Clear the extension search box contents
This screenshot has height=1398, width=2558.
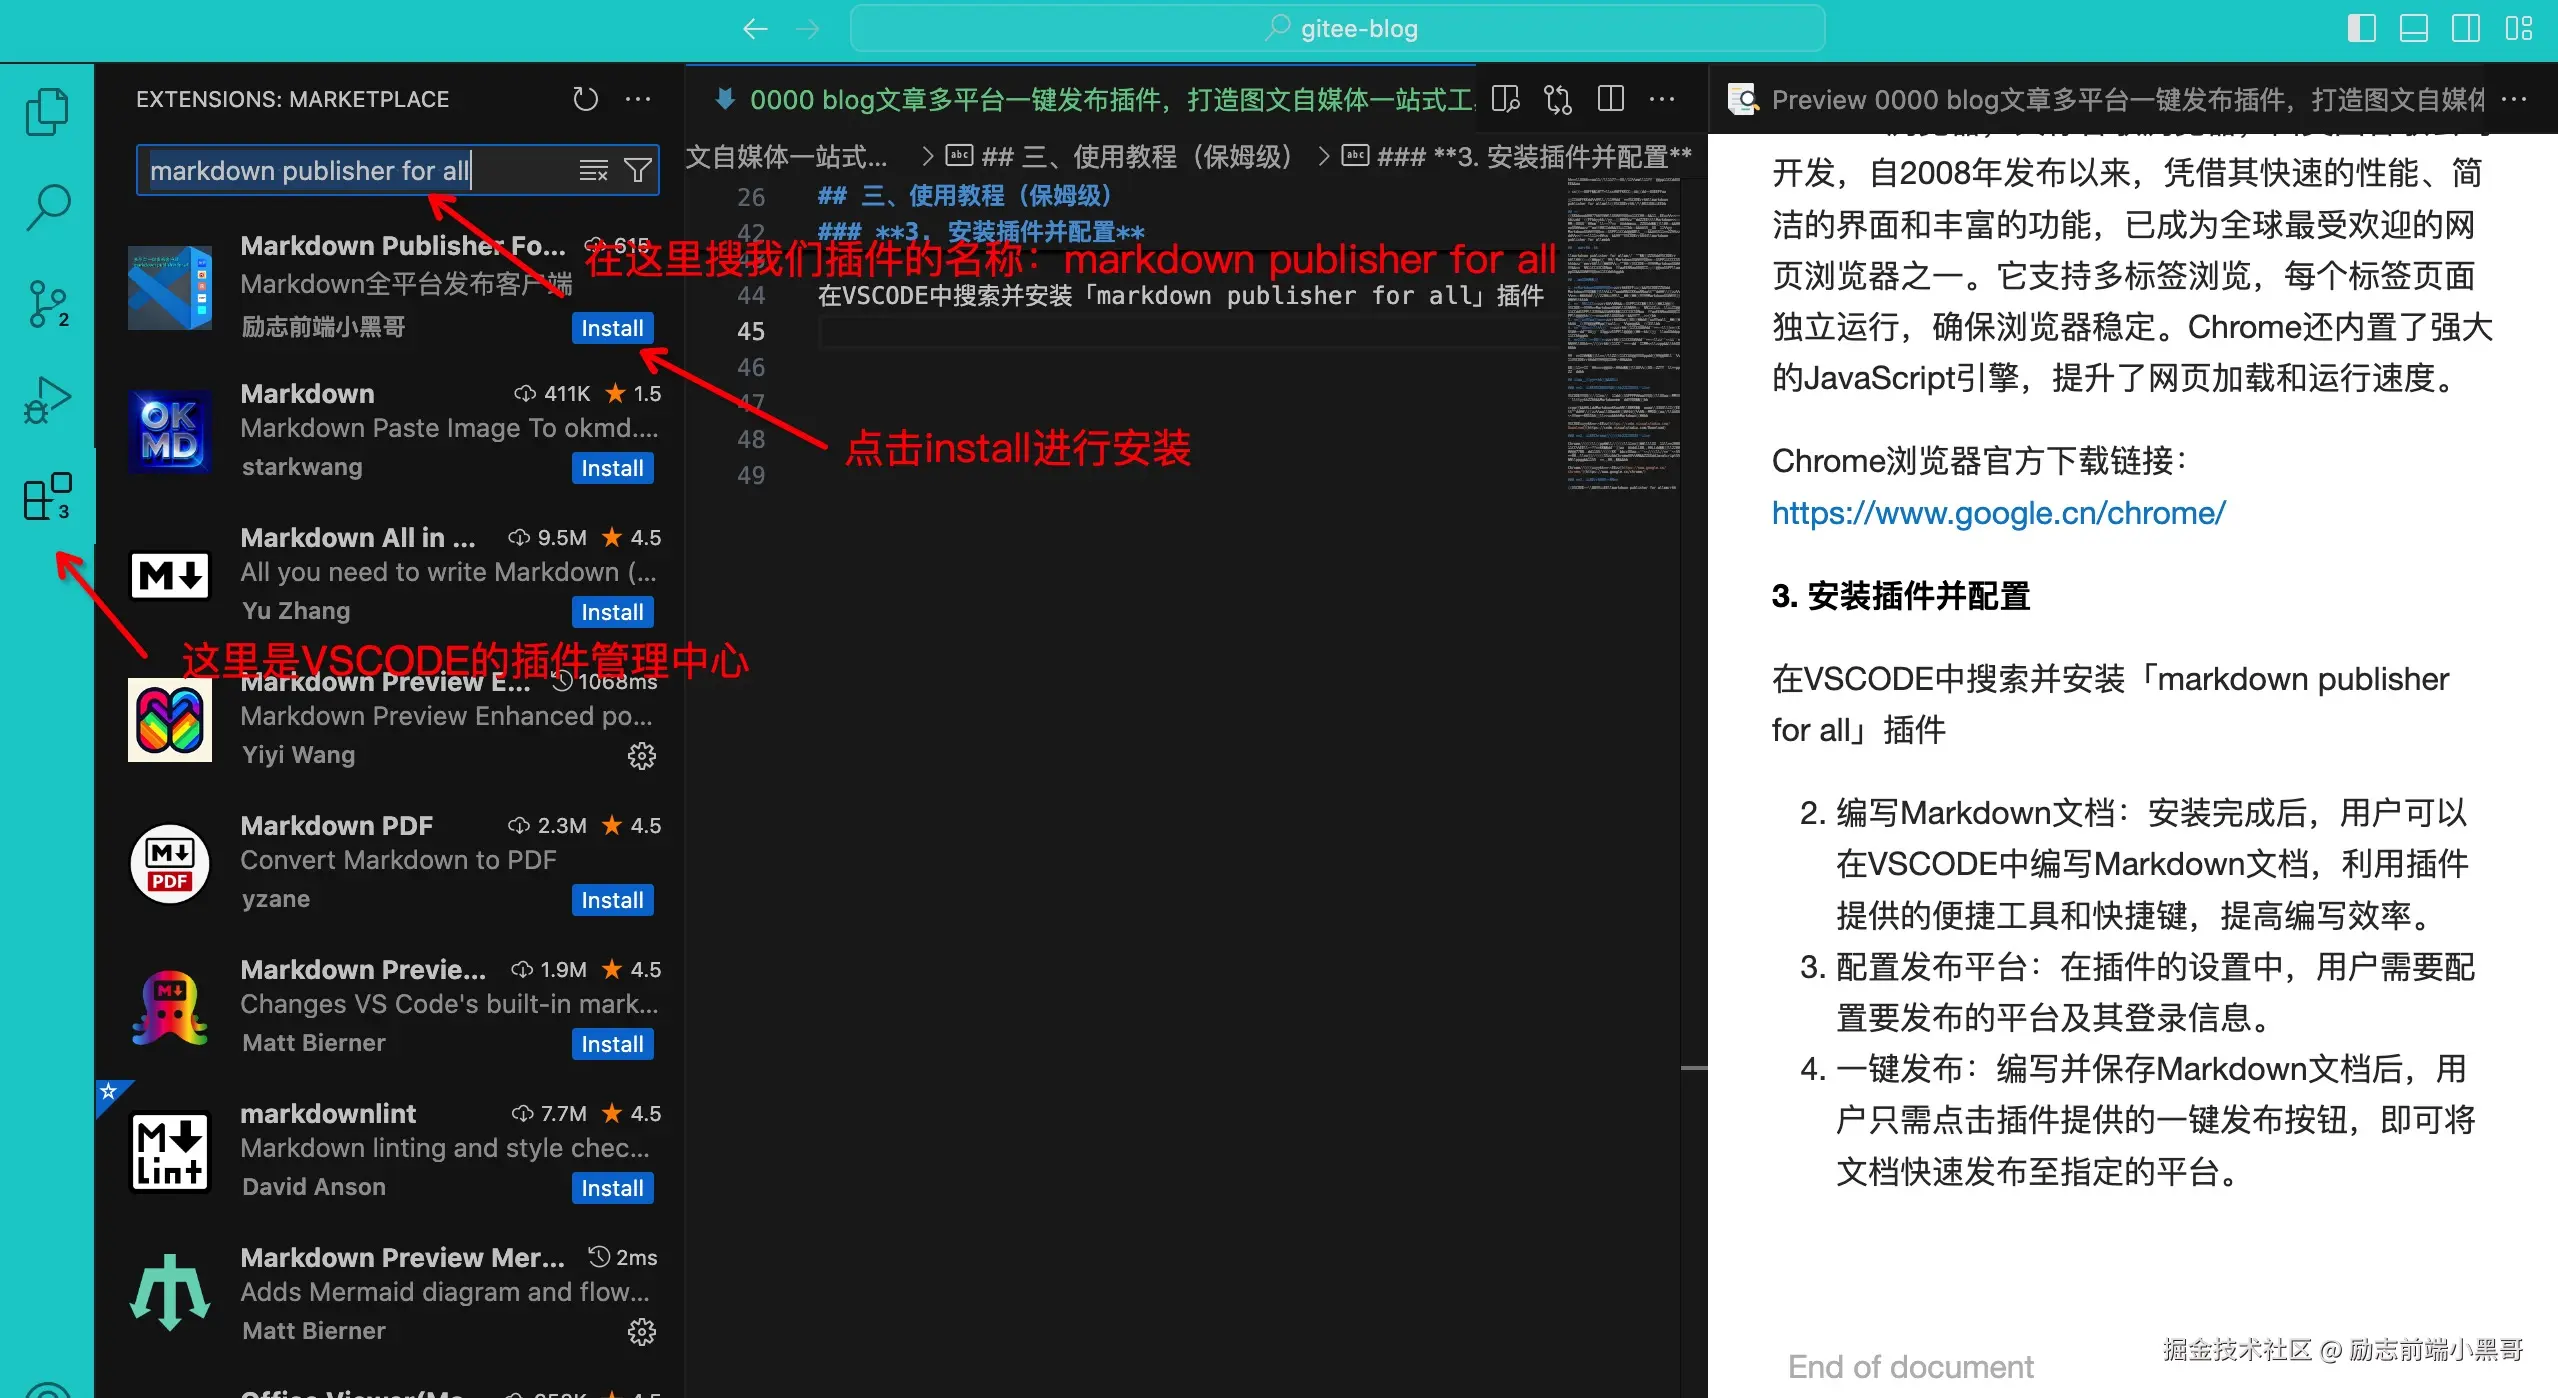point(594,170)
